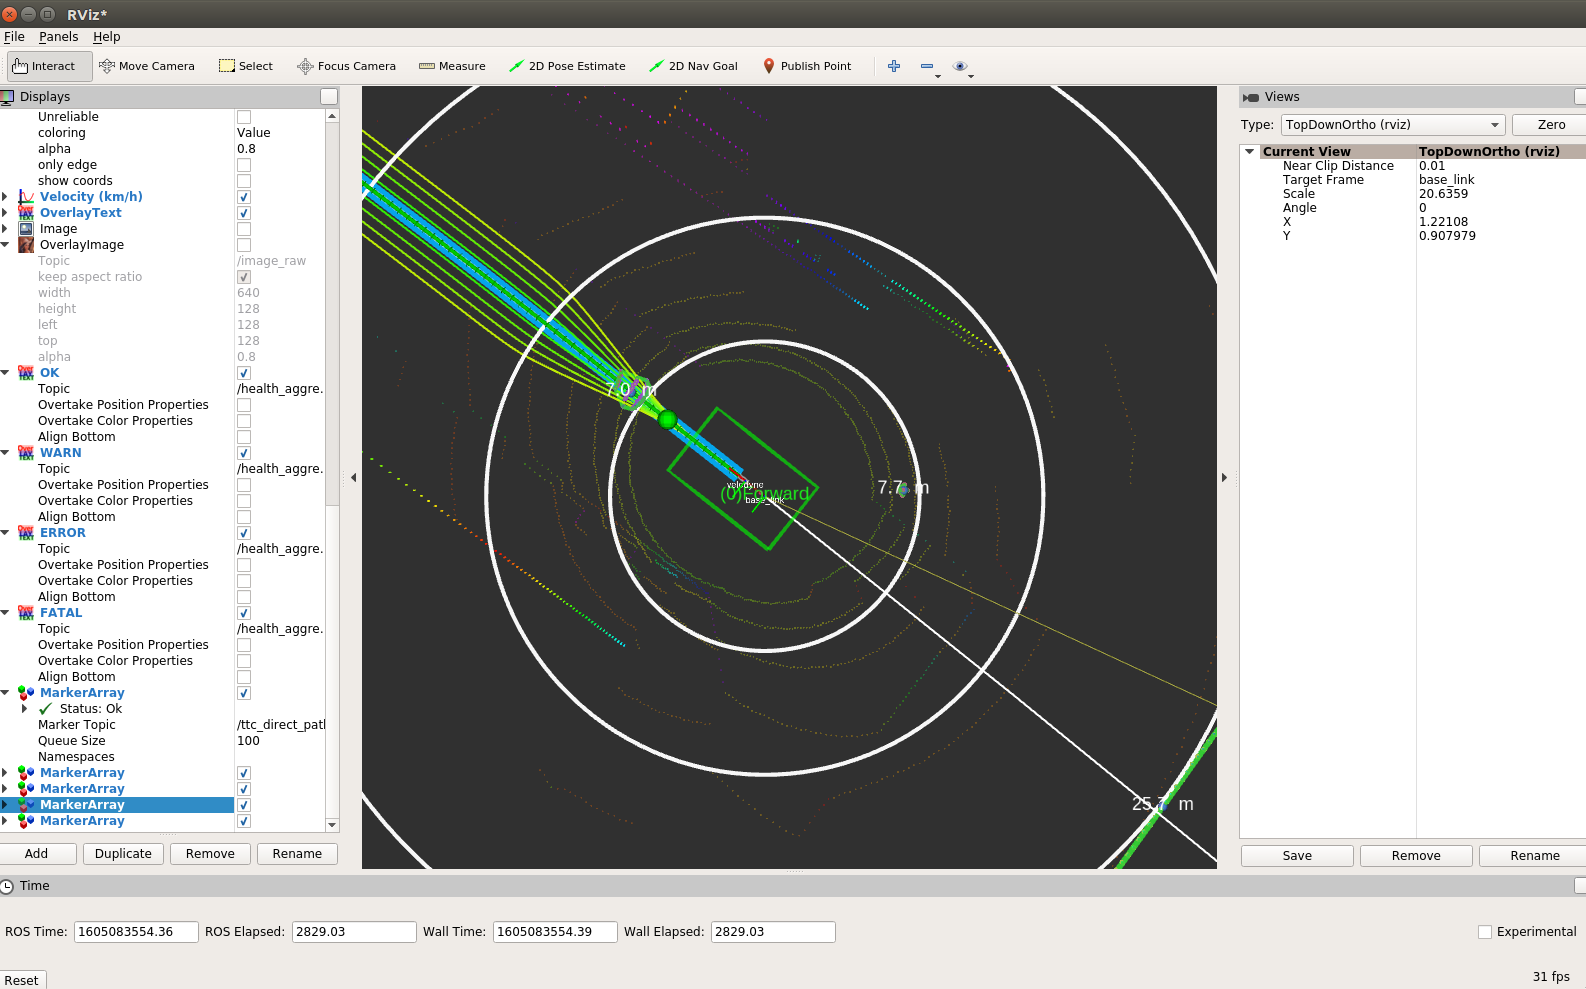Screen dimensions: 1586x989
Task: Open the view Type dropdown TopDownOrtho
Action: (1393, 125)
